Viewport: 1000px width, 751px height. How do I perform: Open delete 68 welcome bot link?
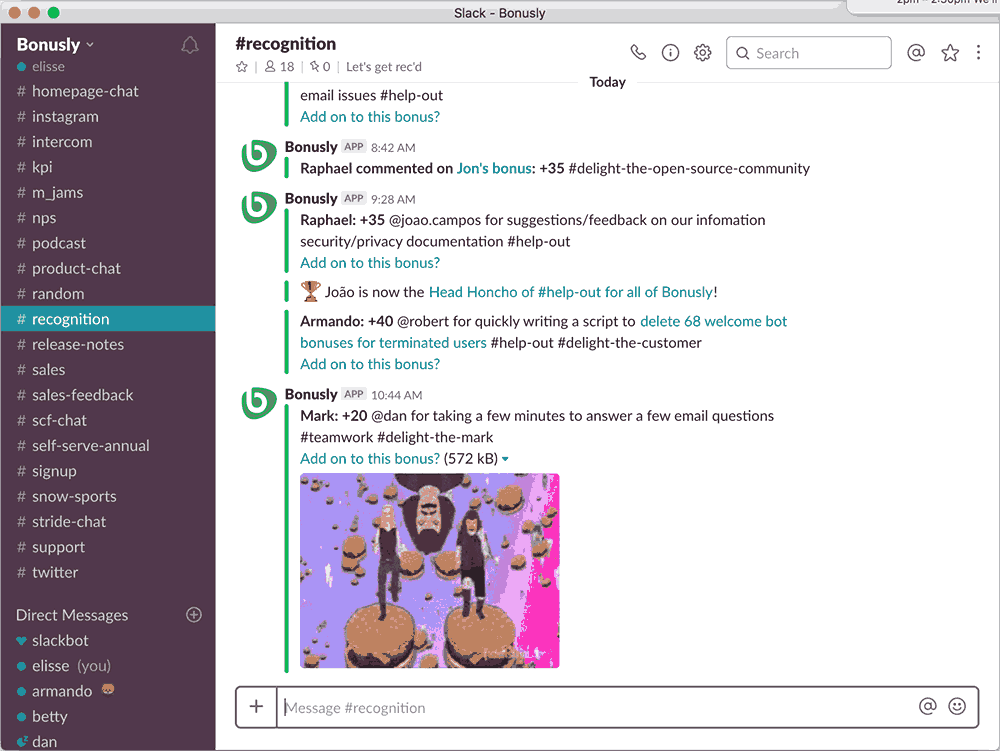coord(714,321)
